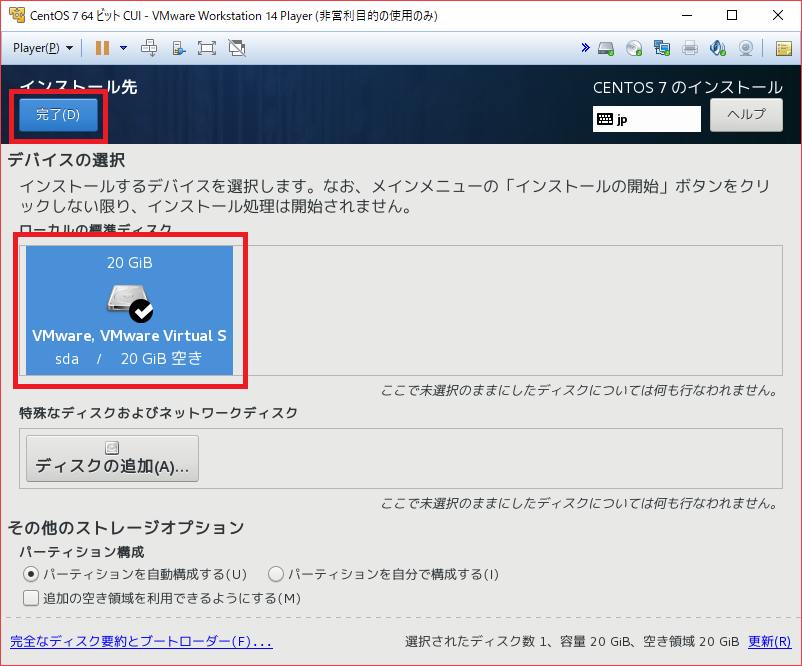Click the 'CENTOS 7 のインストール' title text

pyautogui.click(x=687, y=87)
